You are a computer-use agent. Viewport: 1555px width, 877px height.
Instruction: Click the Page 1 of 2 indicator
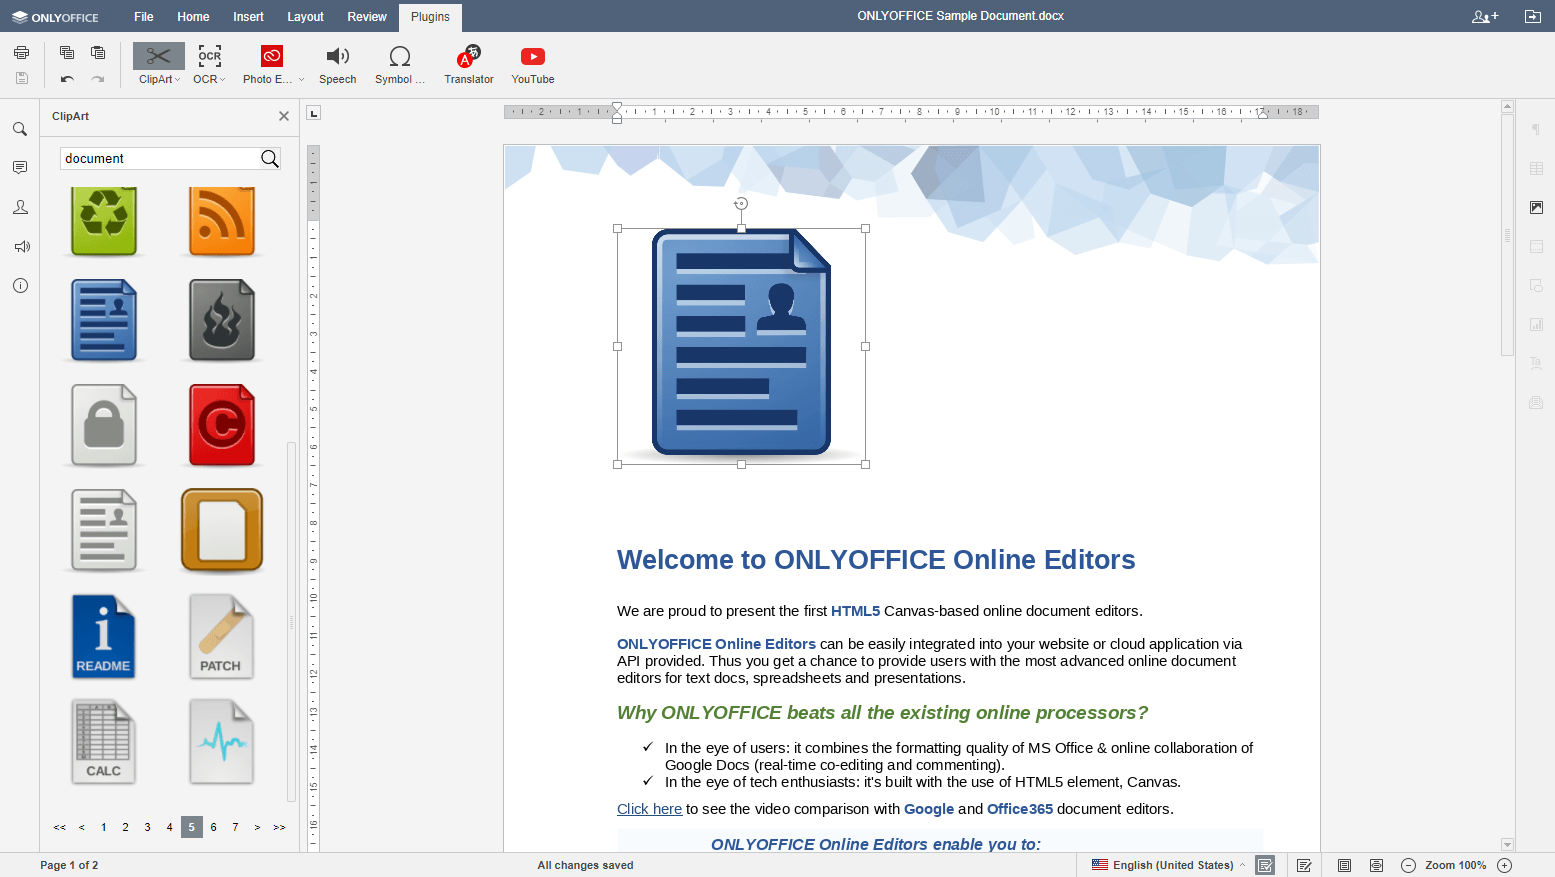pos(69,865)
